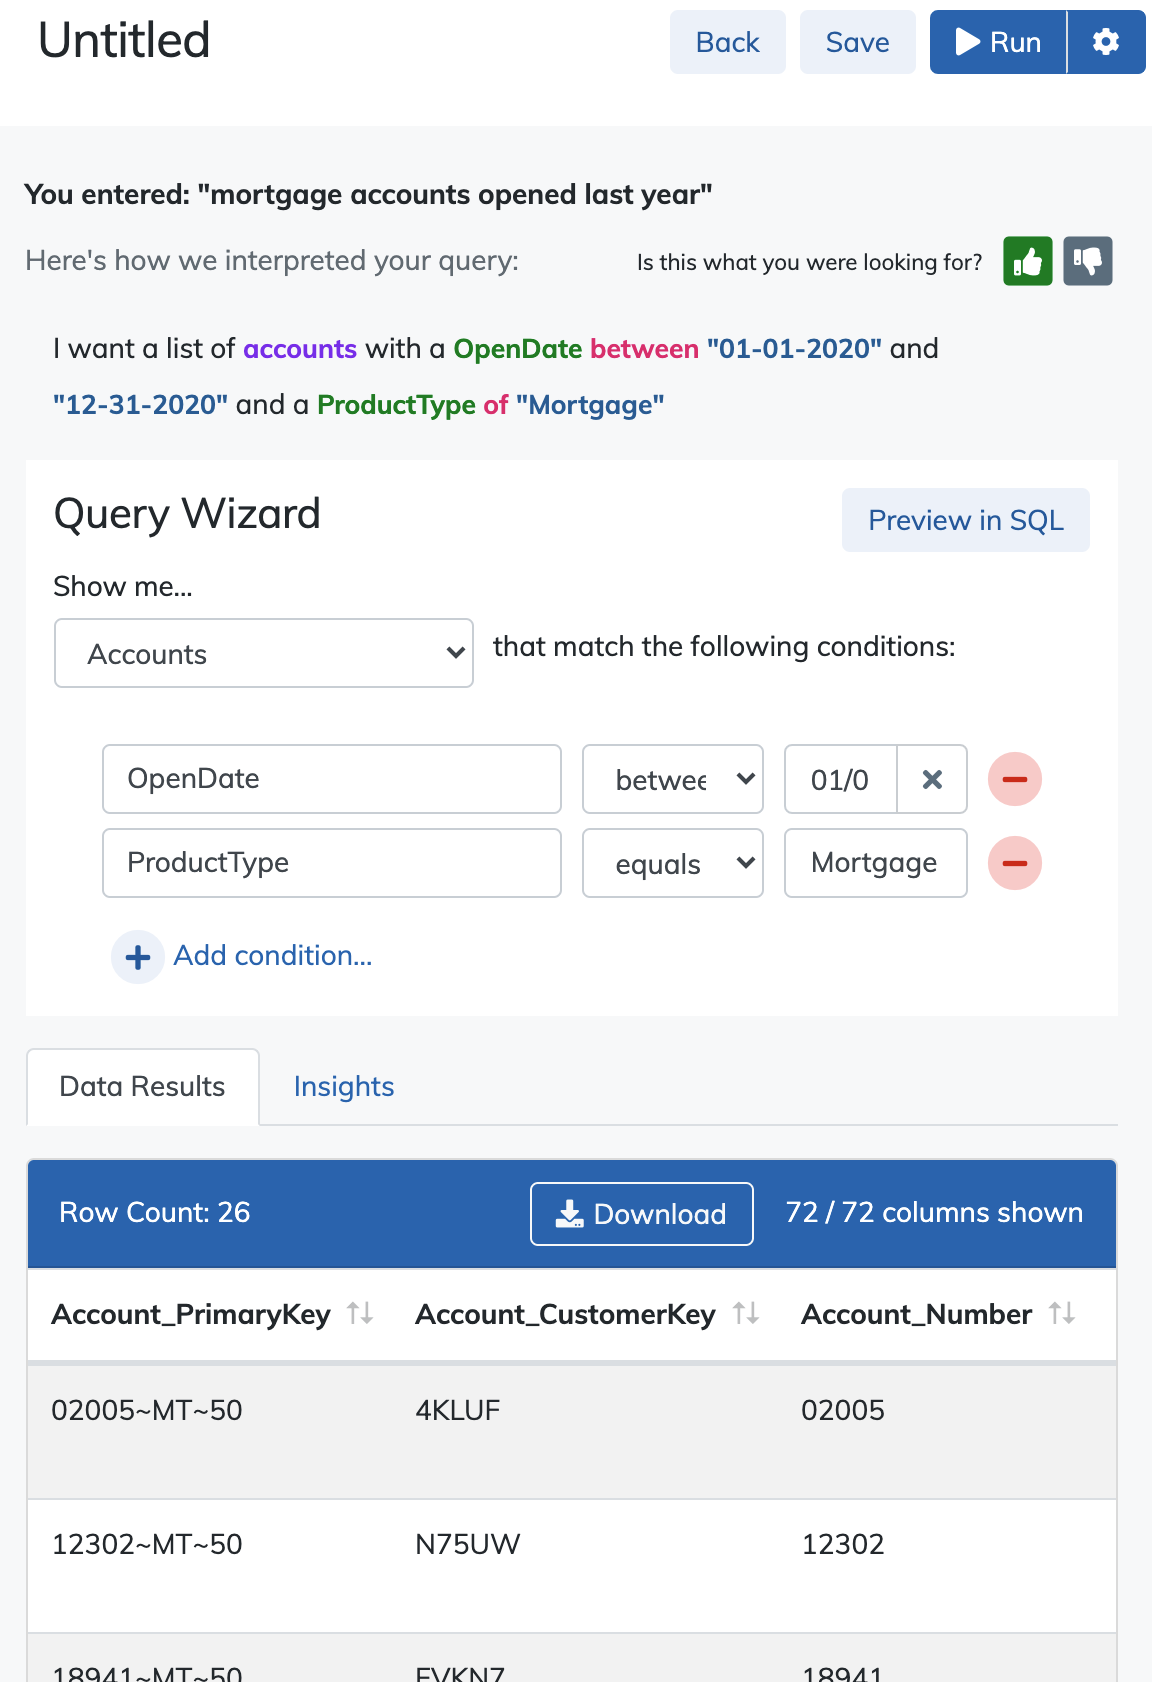Click the thumbs down feedback icon
1152x1682 pixels.
[1088, 262]
